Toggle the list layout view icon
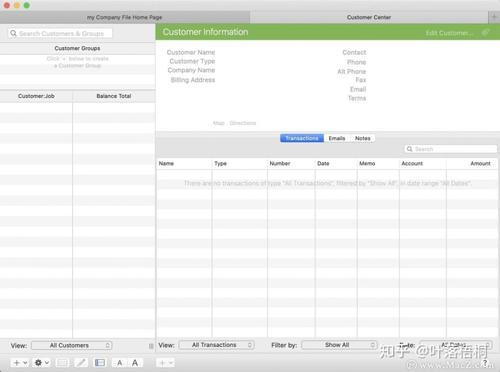 (100, 363)
